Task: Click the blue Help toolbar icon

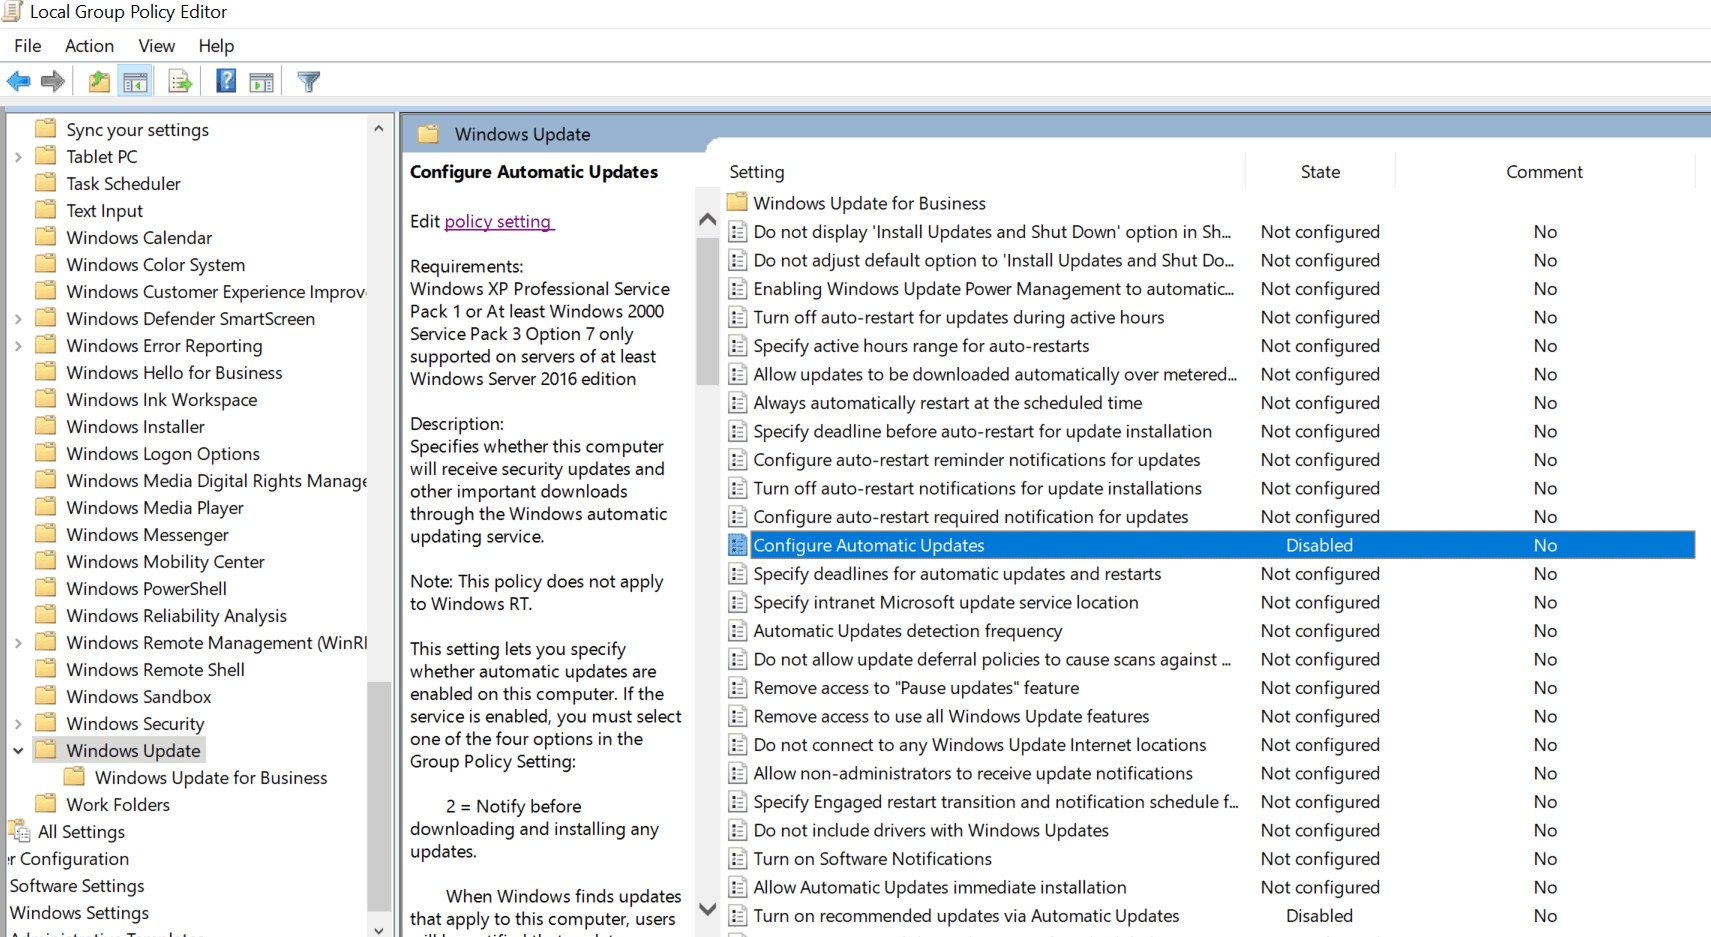Action: (x=226, y=81)
